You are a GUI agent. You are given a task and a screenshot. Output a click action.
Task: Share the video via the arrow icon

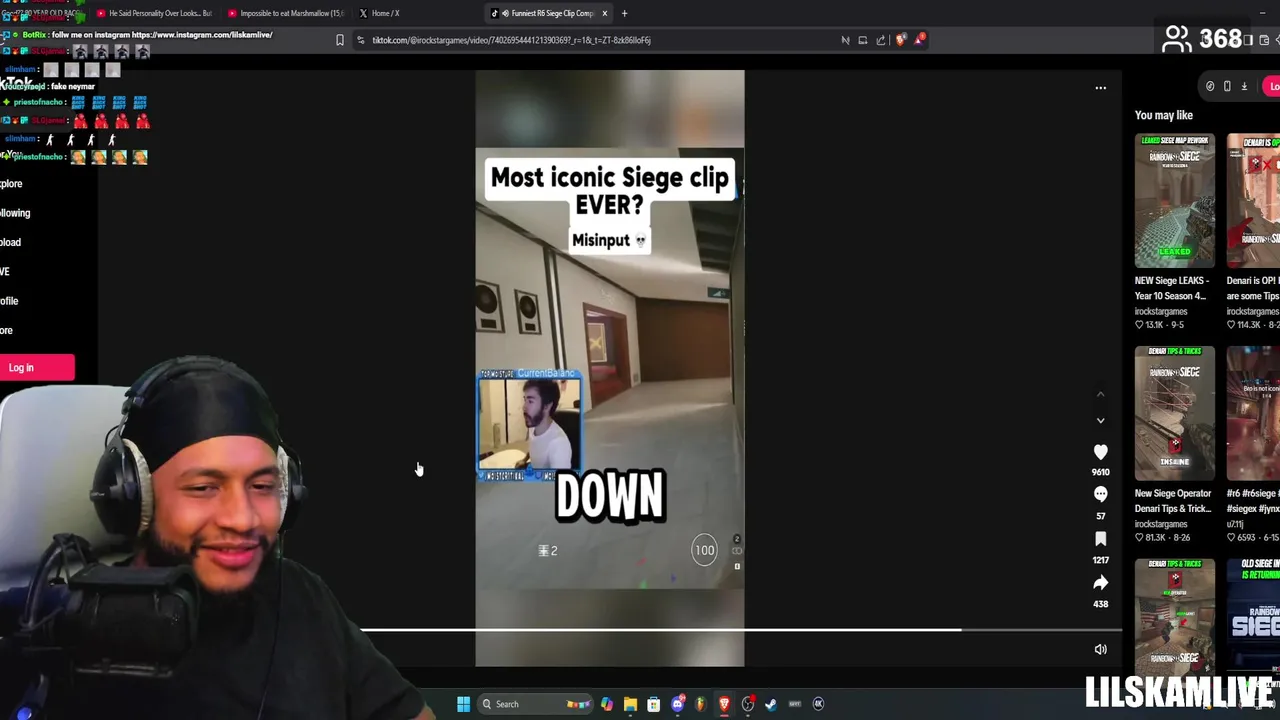coord(1100,583)
